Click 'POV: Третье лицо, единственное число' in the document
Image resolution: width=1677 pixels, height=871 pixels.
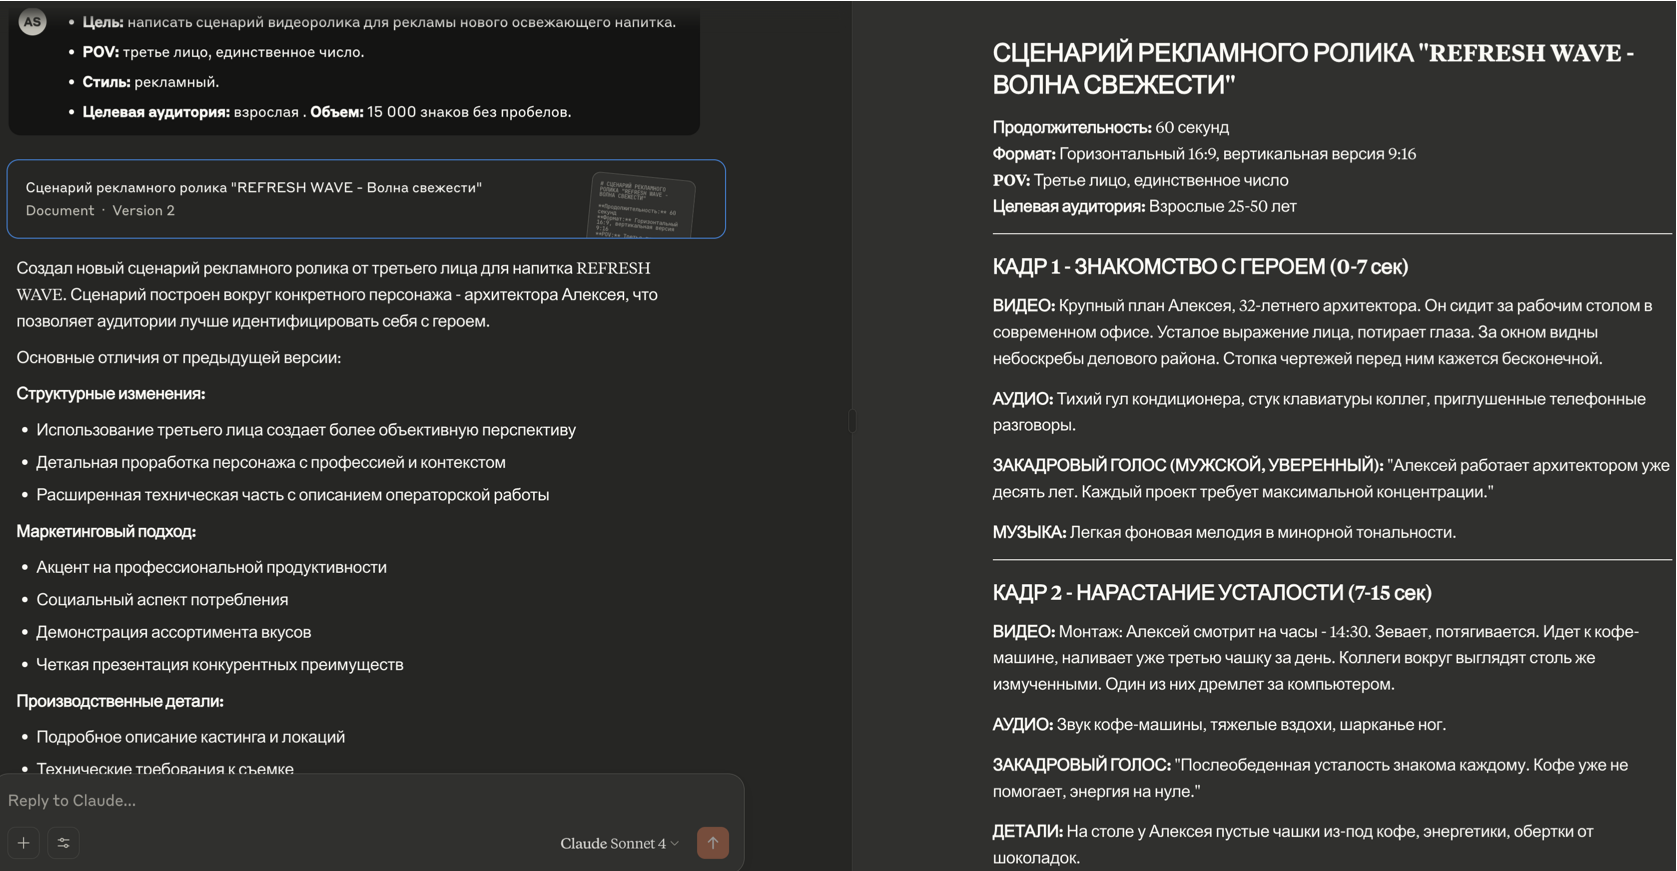[x=1140, y=180]
